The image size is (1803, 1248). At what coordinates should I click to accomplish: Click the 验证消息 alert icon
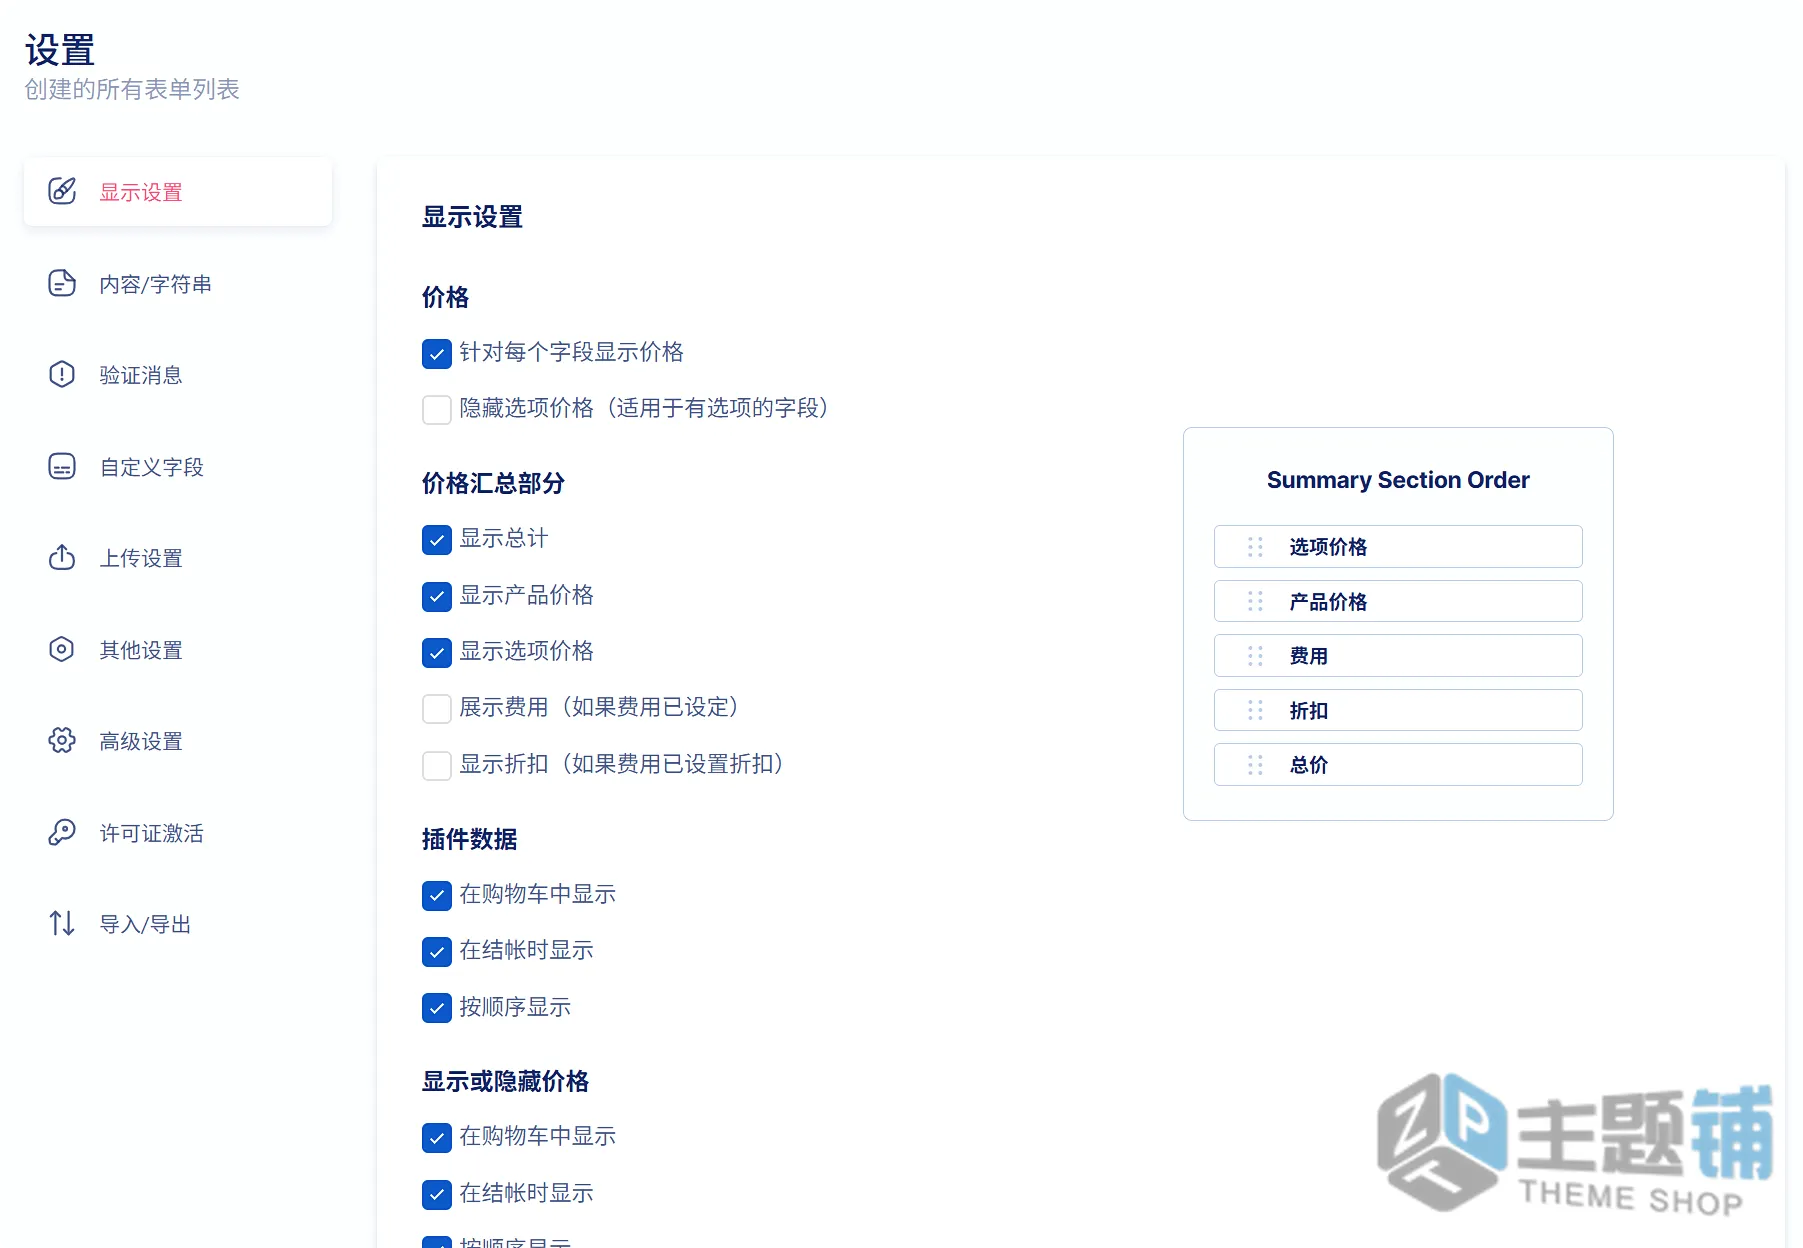pos(62,374)
